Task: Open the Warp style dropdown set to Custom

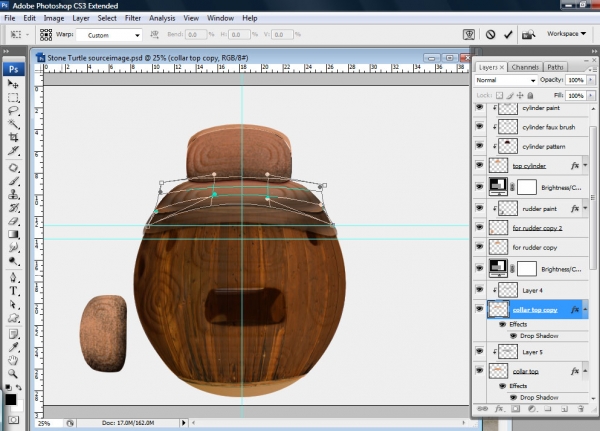Action: (x=109, y=35)
